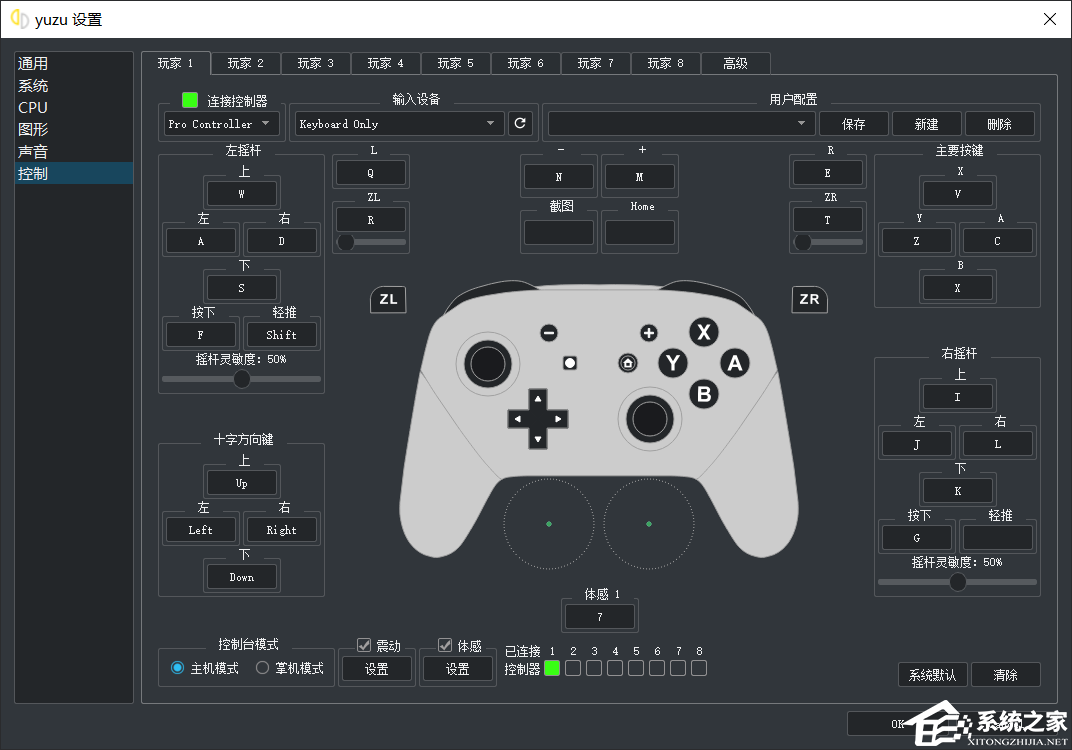The height and width of the screenshot is (750, 1072).
Task: Open the Pro Controller type dropdown
Action: click(x=221, y=124)
